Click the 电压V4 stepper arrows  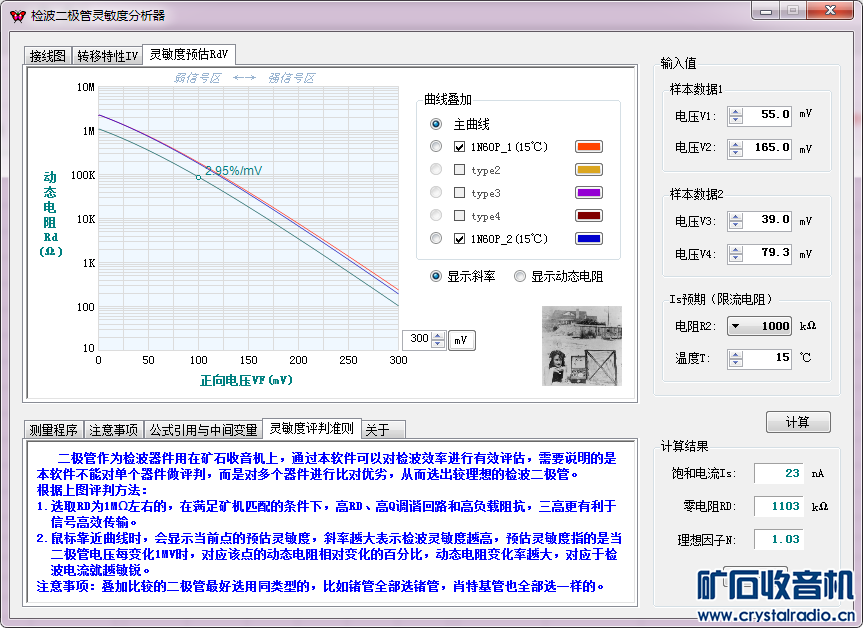pos(735,254)
